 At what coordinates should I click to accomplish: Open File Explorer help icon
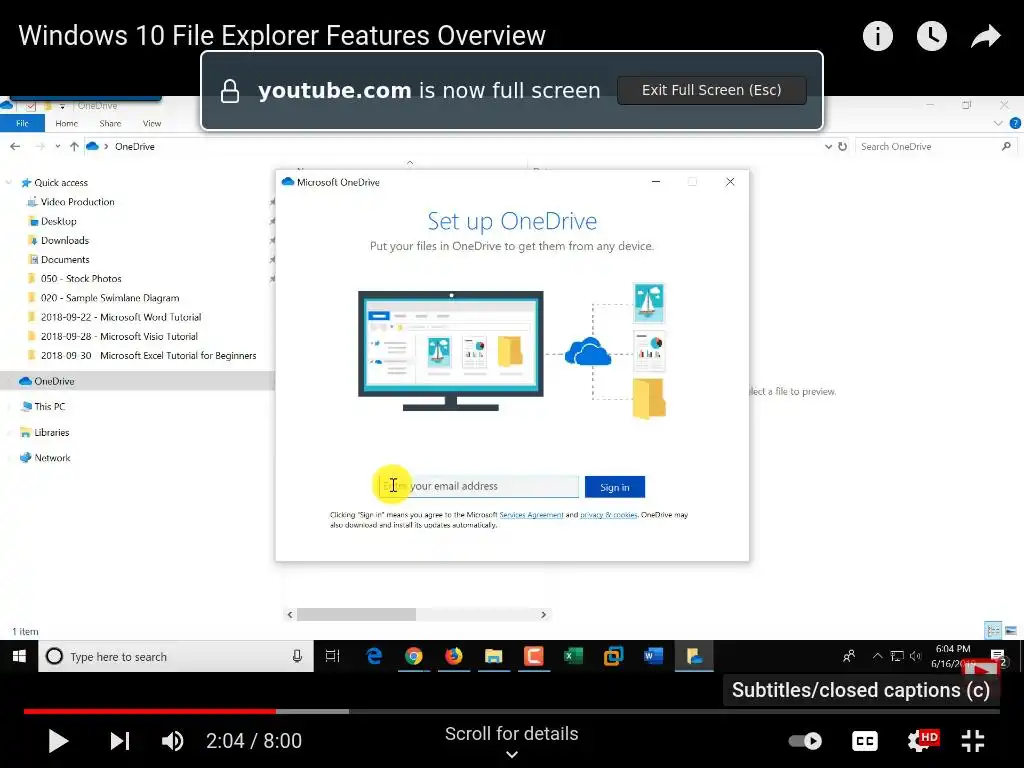tap(1015, 123)
